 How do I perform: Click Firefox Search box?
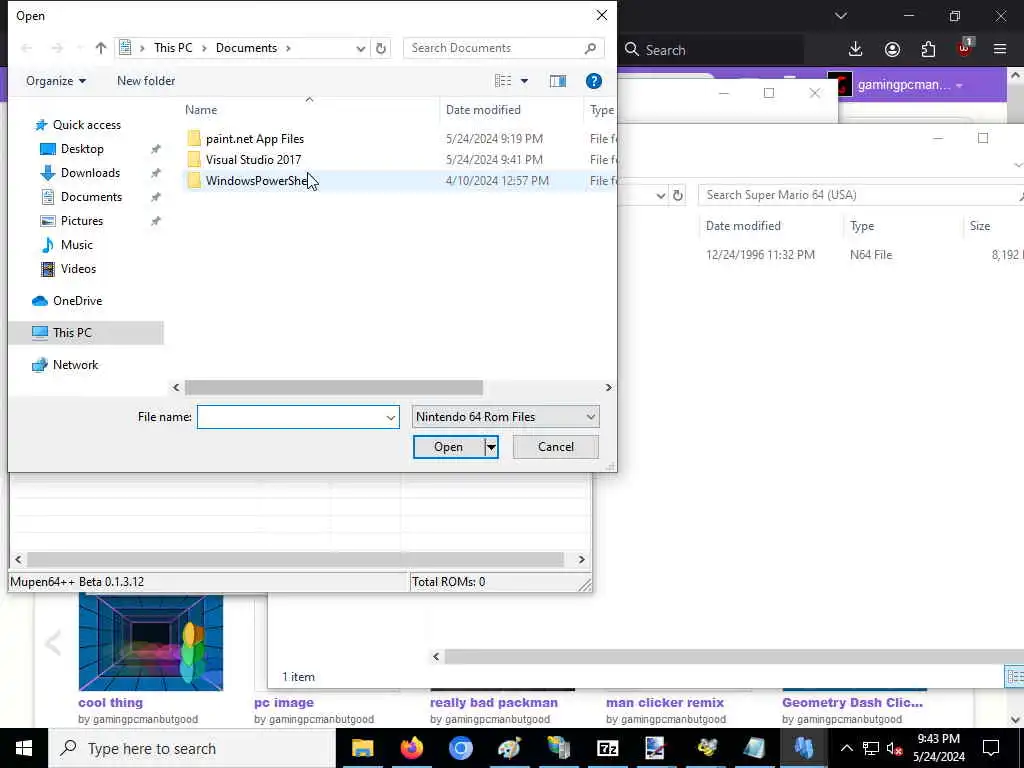[711, 50]
